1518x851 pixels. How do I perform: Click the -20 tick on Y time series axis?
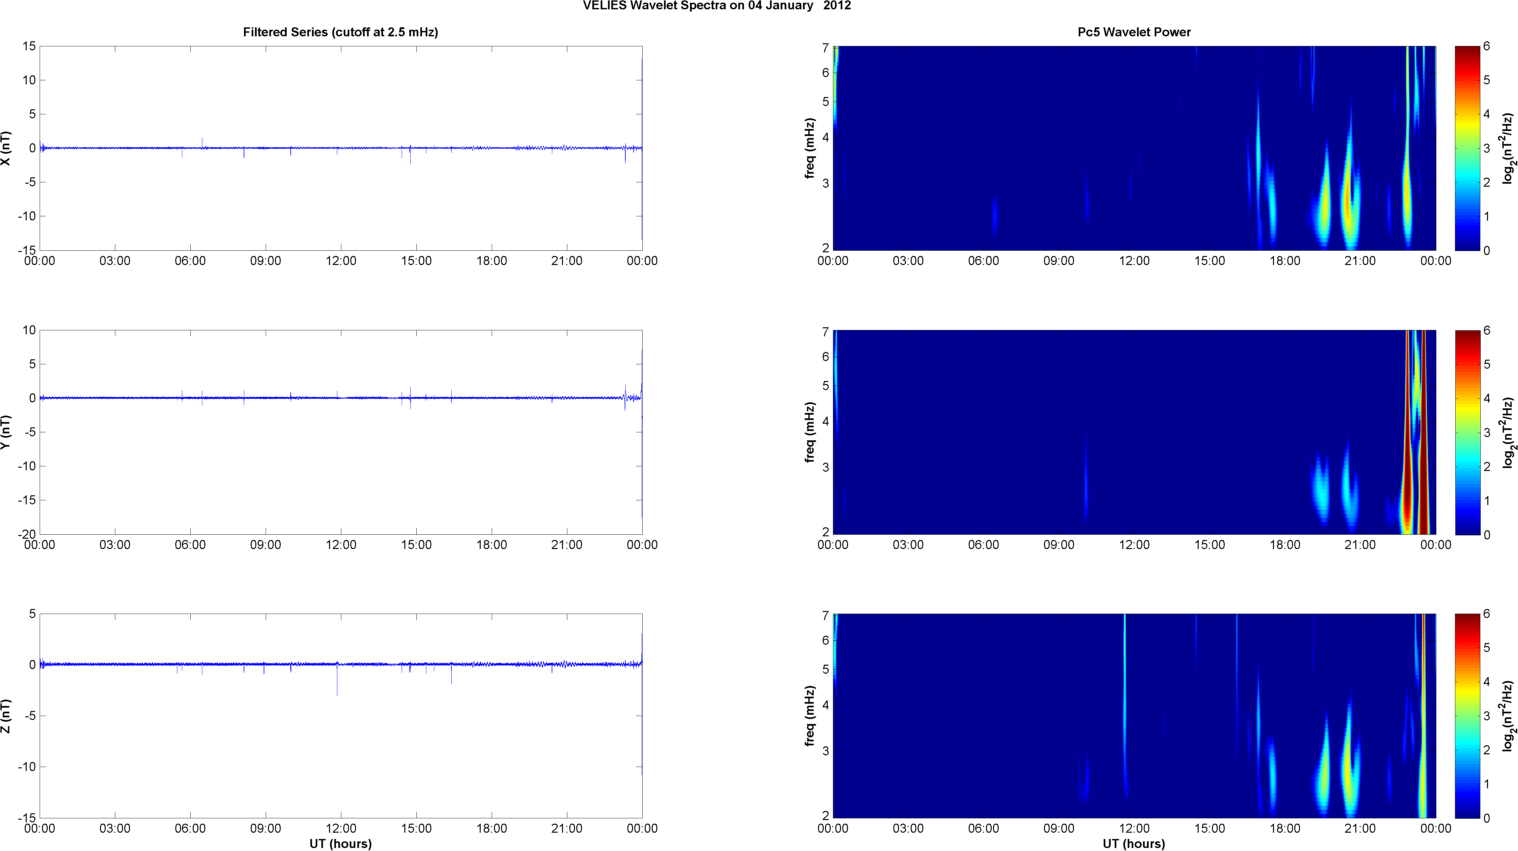pos(27,534)
